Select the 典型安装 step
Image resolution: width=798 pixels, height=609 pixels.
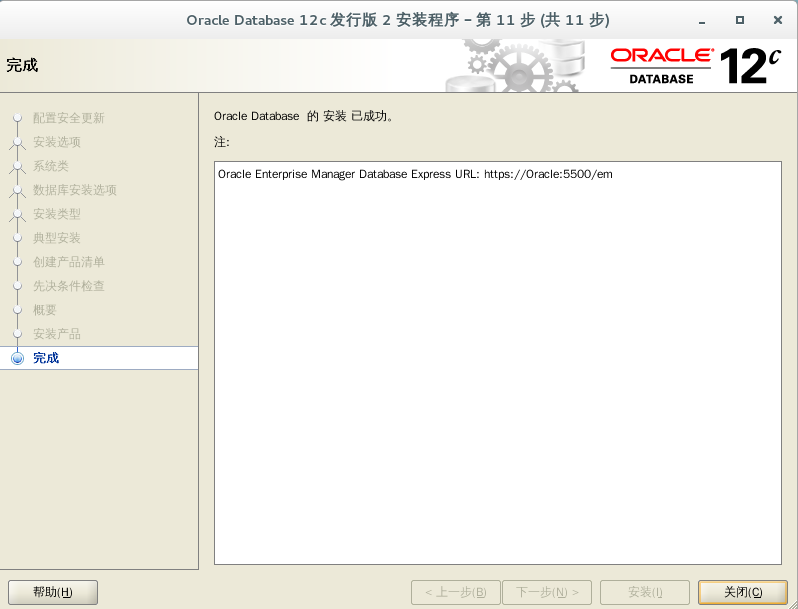[x=56, y=238]
